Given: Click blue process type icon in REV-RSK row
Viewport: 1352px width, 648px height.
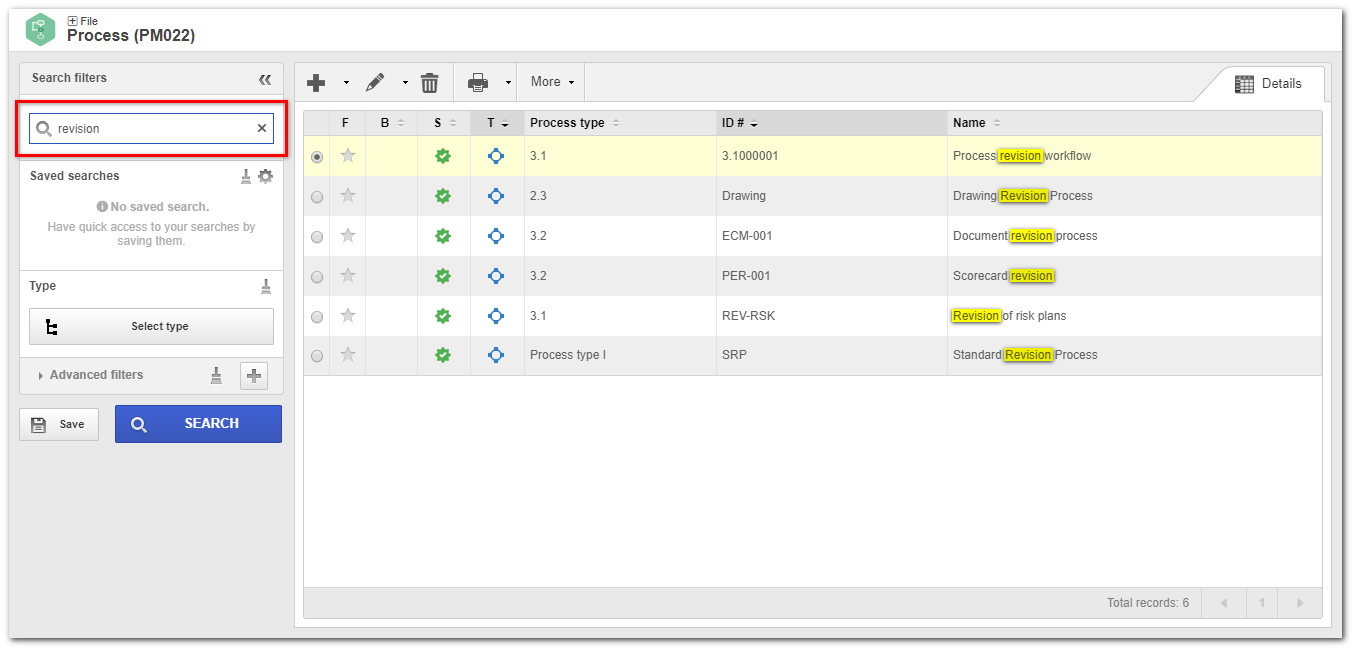Looking at the screenshot, I should pos(496,316).
